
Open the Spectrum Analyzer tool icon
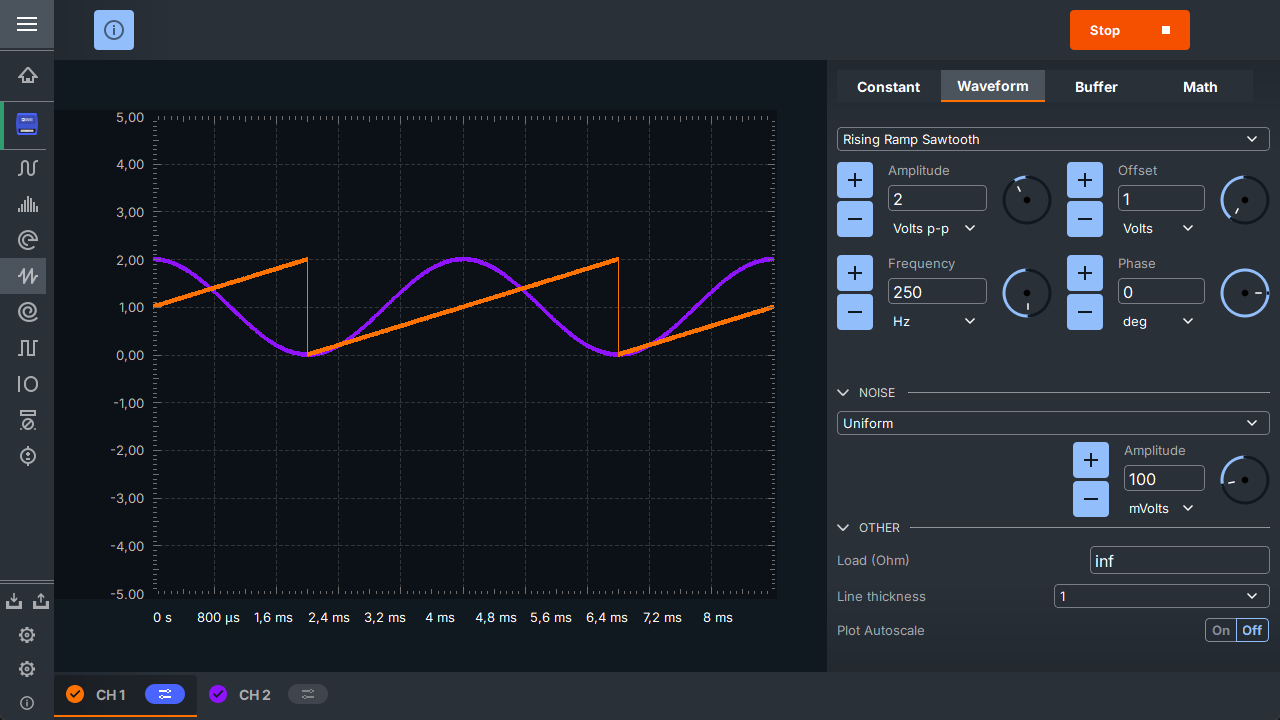28,204
